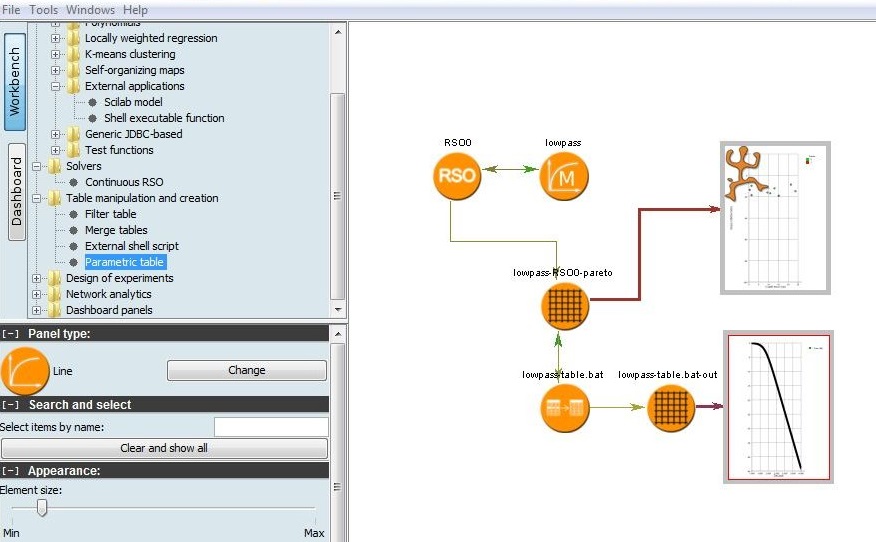
Task: Collapse the Appearance section
Action: (11, 470)
